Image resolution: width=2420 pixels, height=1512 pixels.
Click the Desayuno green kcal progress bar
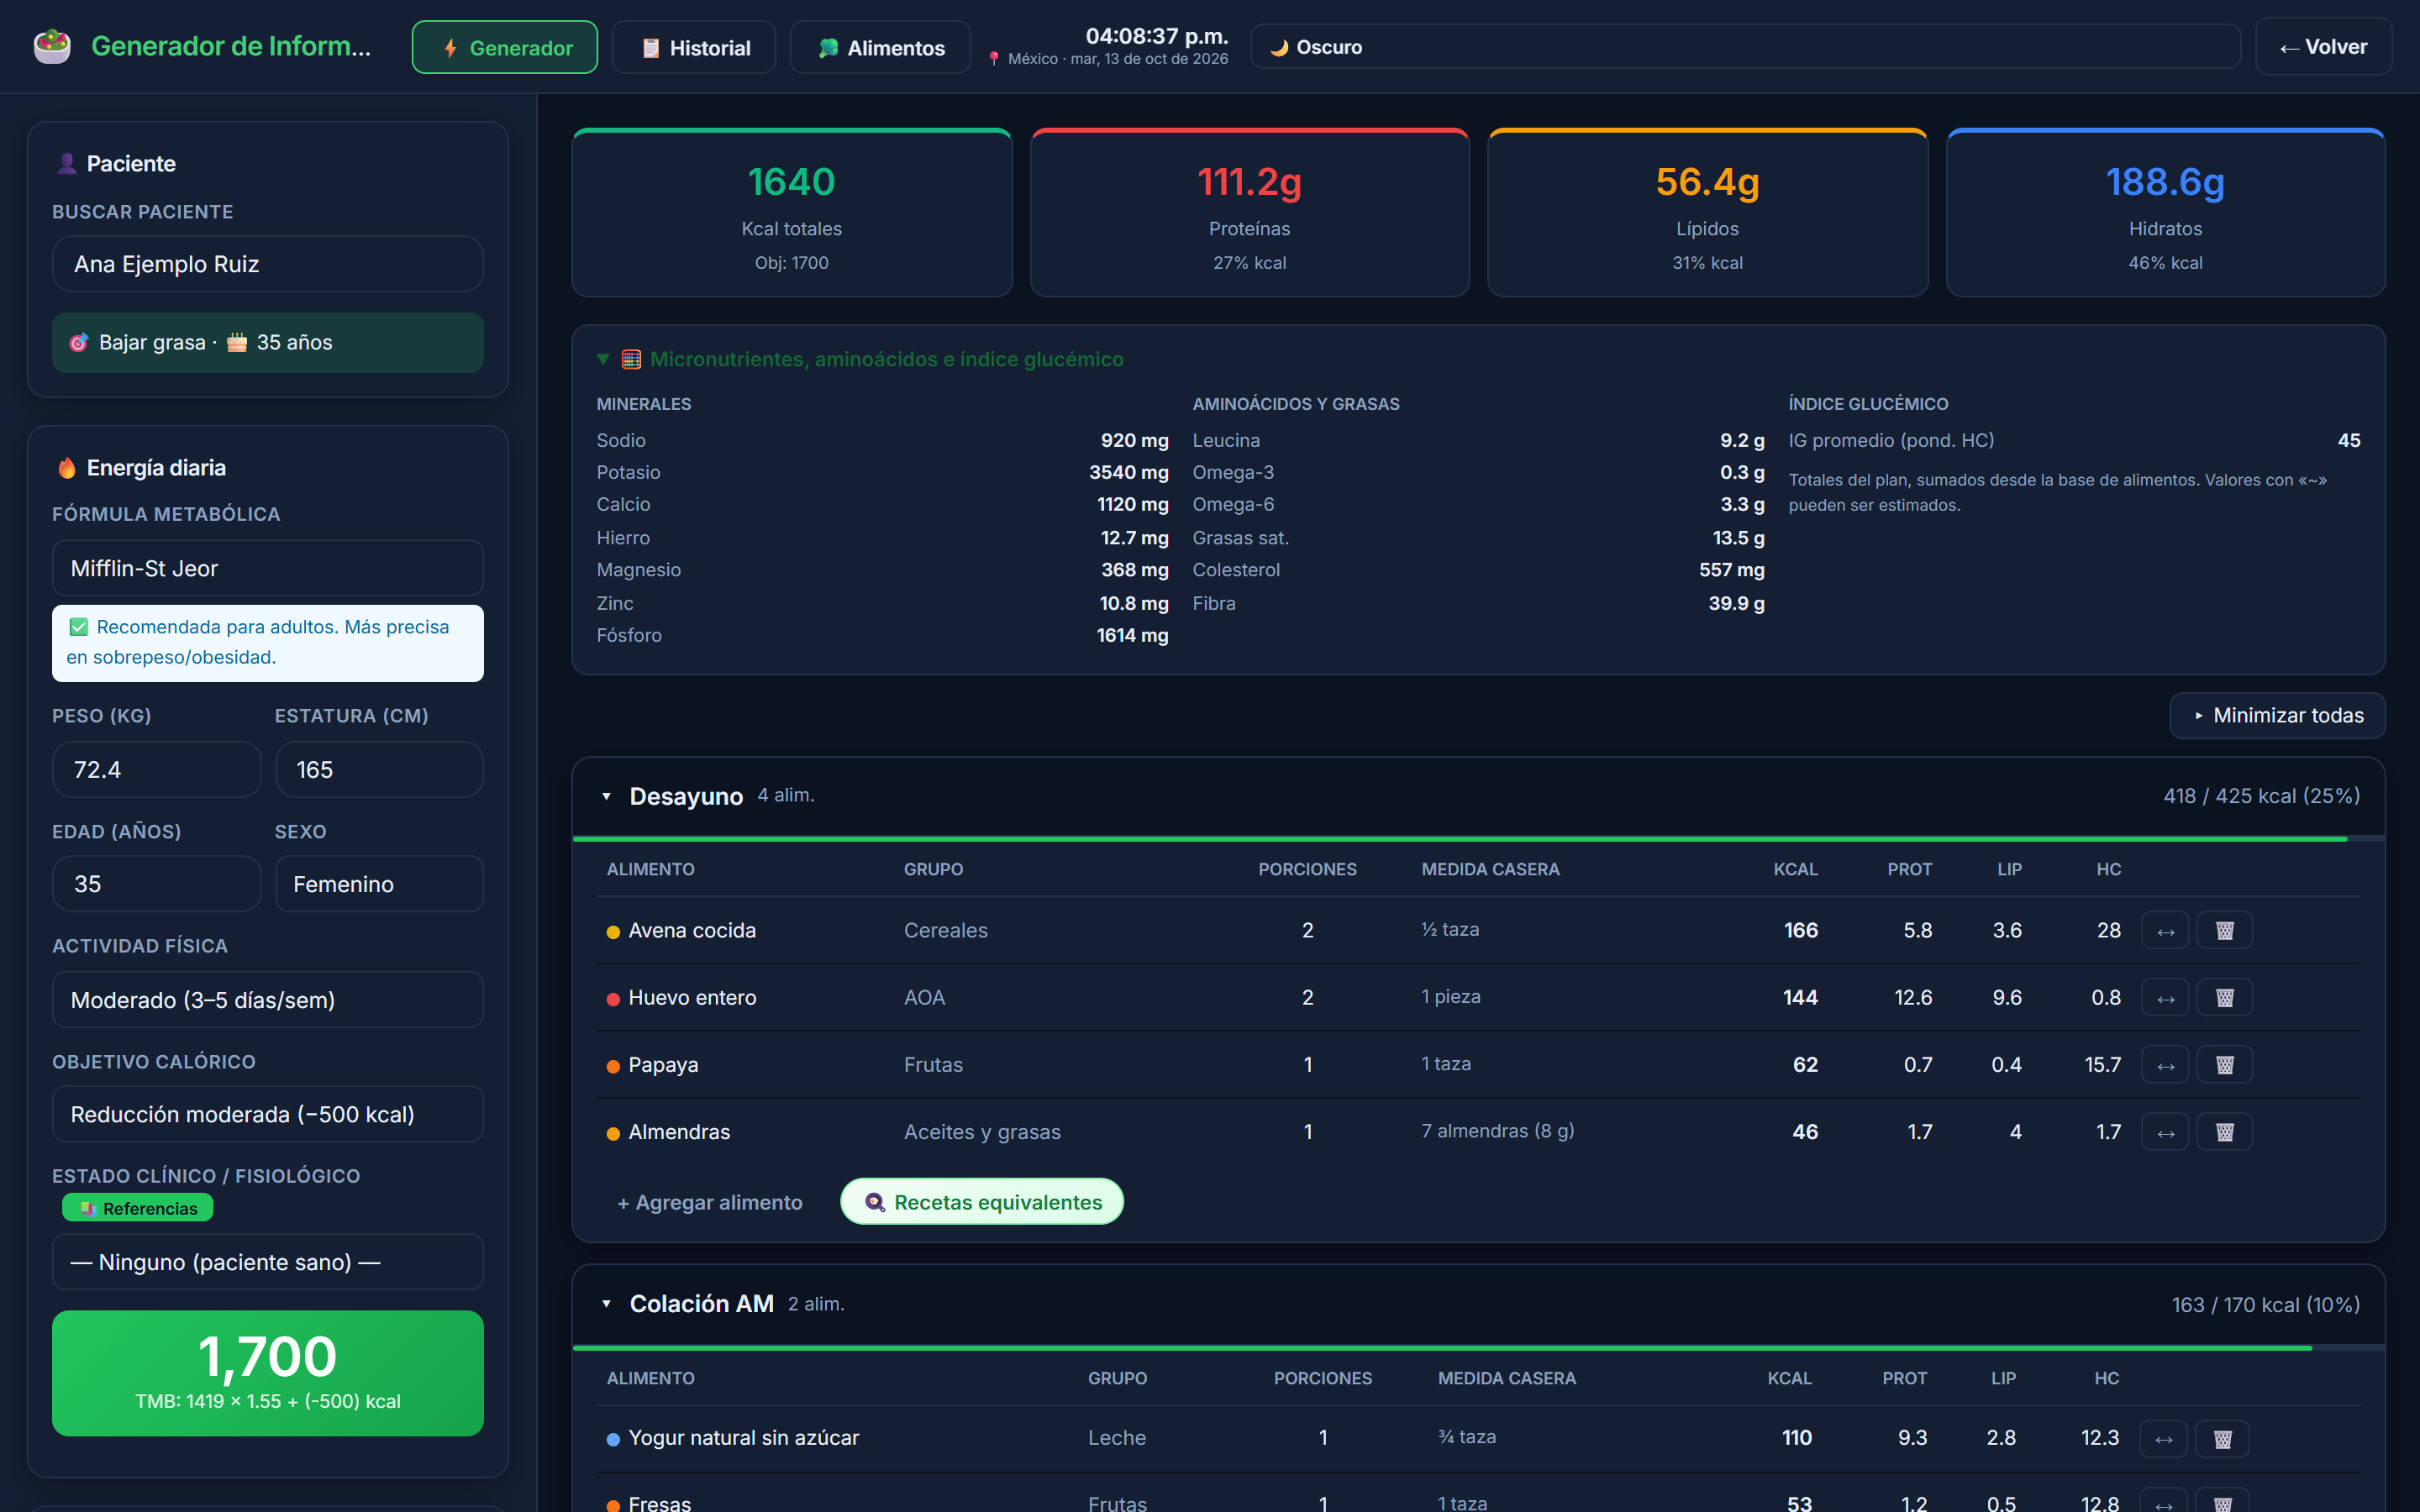point(1459,839)
